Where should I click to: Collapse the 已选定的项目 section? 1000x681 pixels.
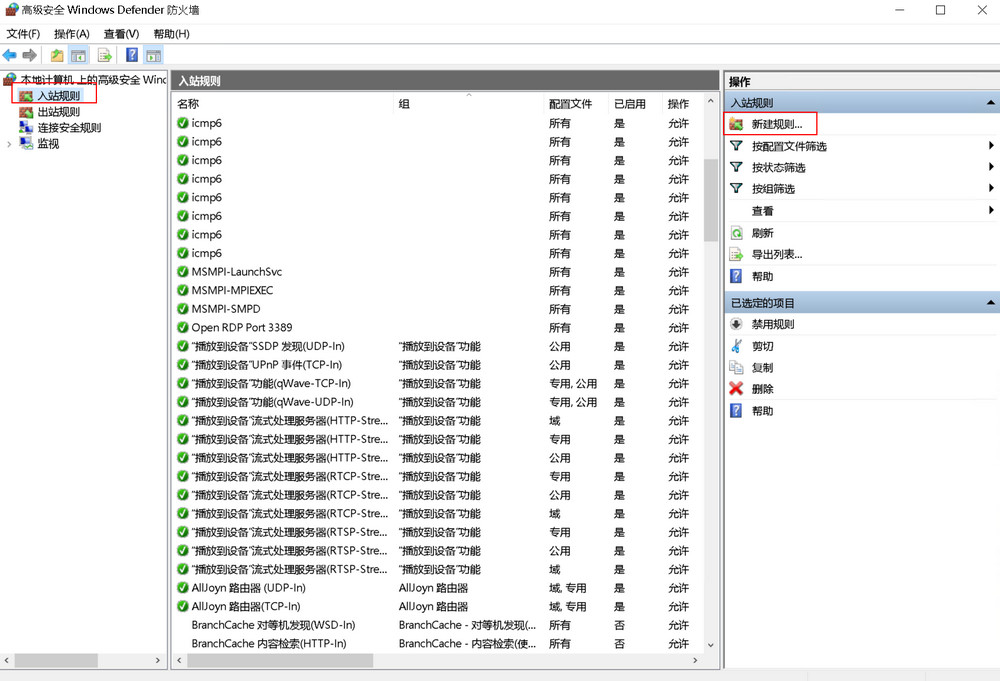(x=990, y=303)
